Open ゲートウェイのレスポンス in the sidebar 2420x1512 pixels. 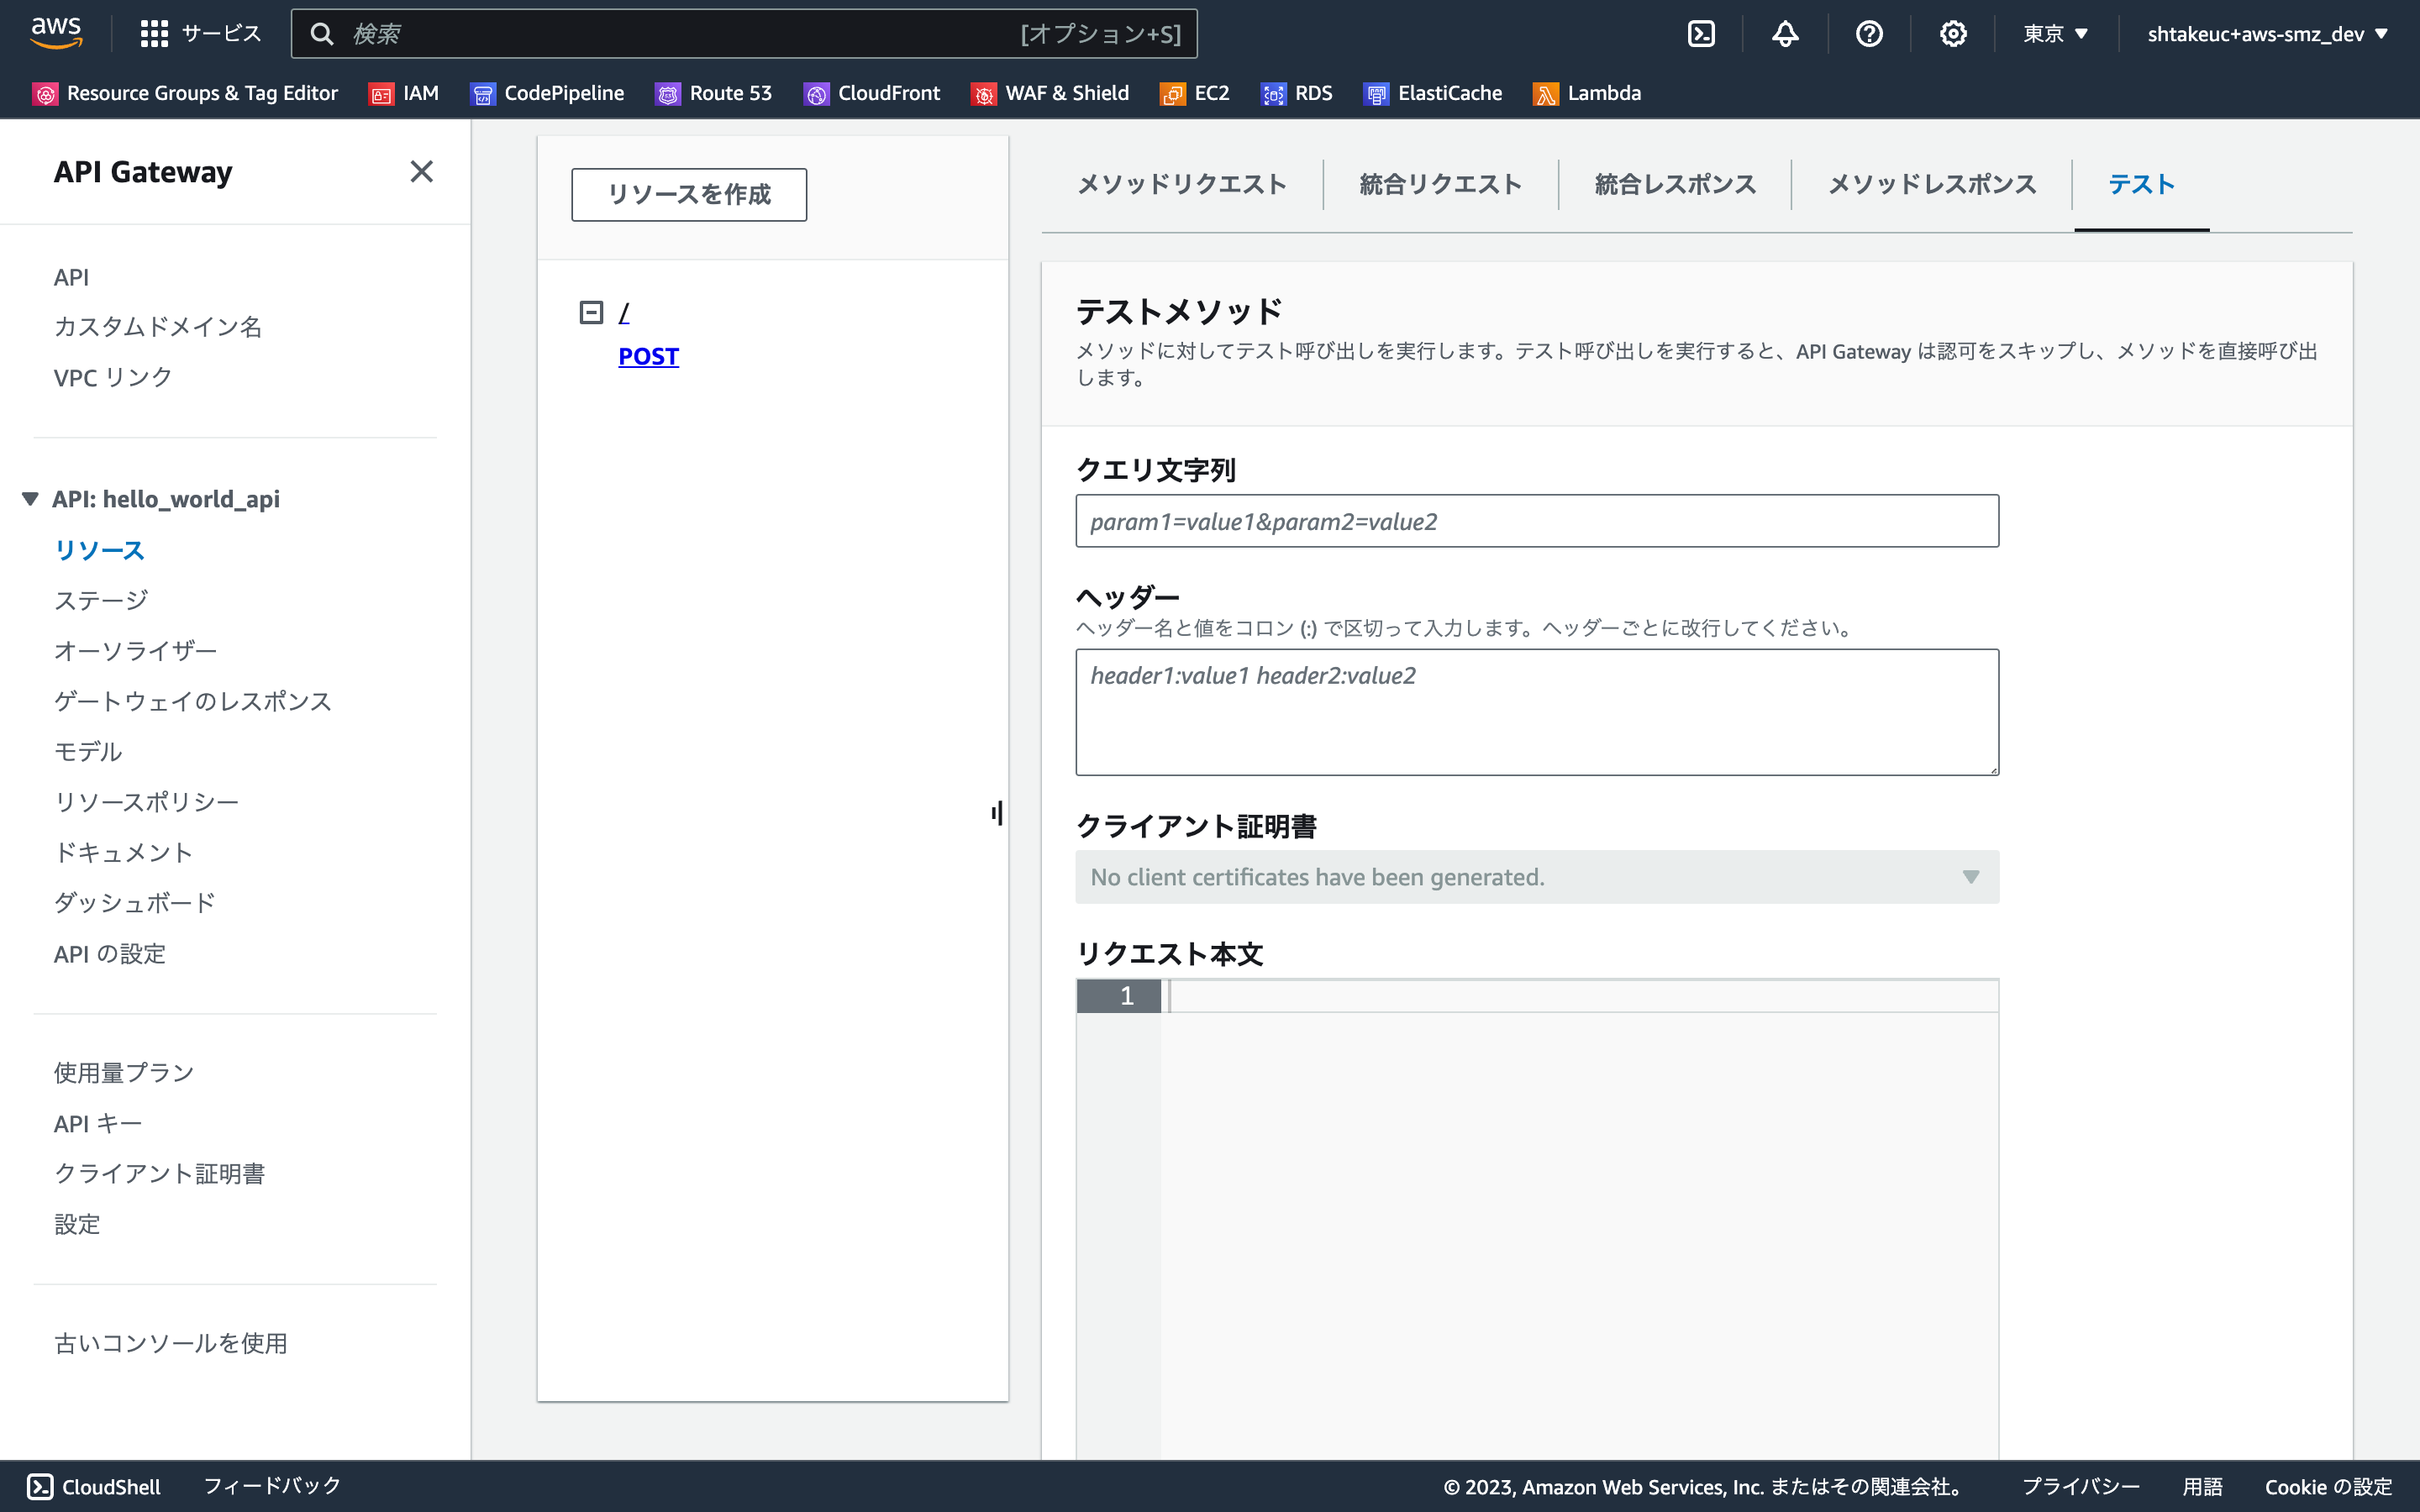click(193, 701)
